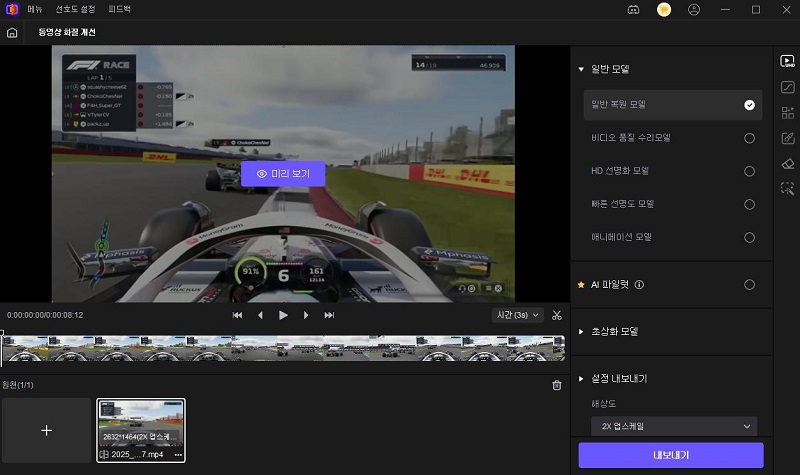Open the Discord community icon
The height and width of the screenshot is (475, 800).
633,9
